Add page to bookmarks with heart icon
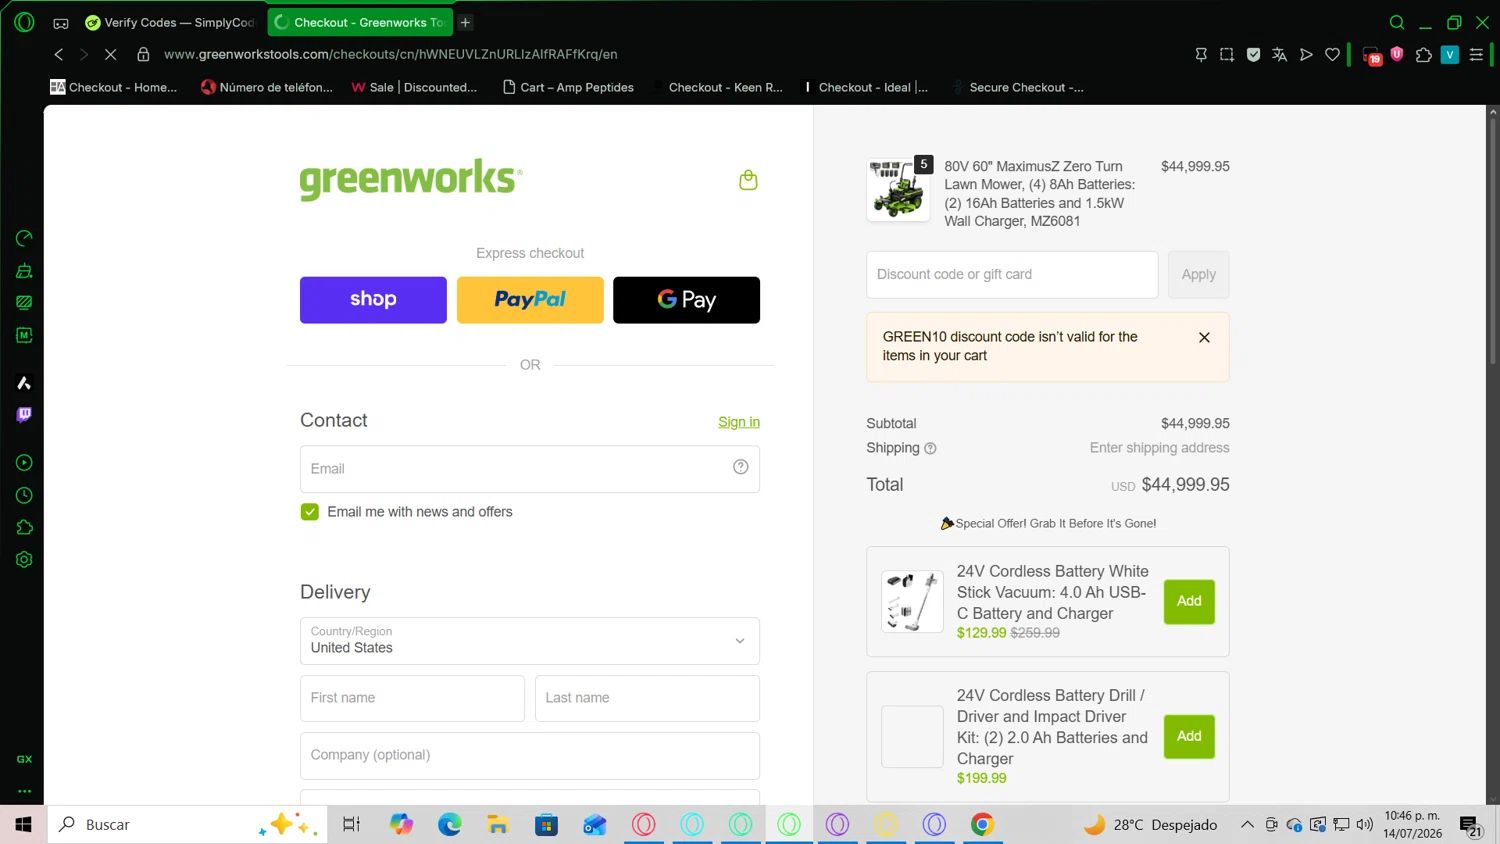This screenshot has width=1500, height=844. [1332, 55]
